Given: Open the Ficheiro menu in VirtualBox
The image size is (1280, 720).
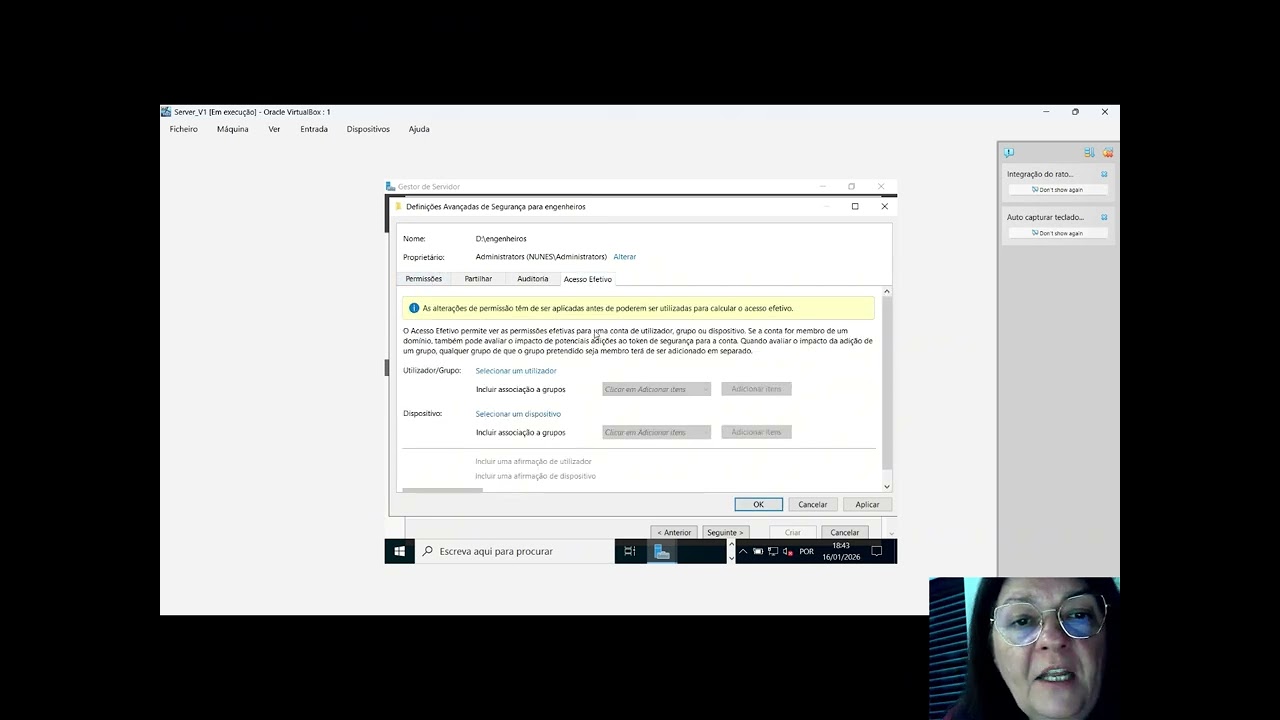Looking at the screenshot, I should coord(183,129).
